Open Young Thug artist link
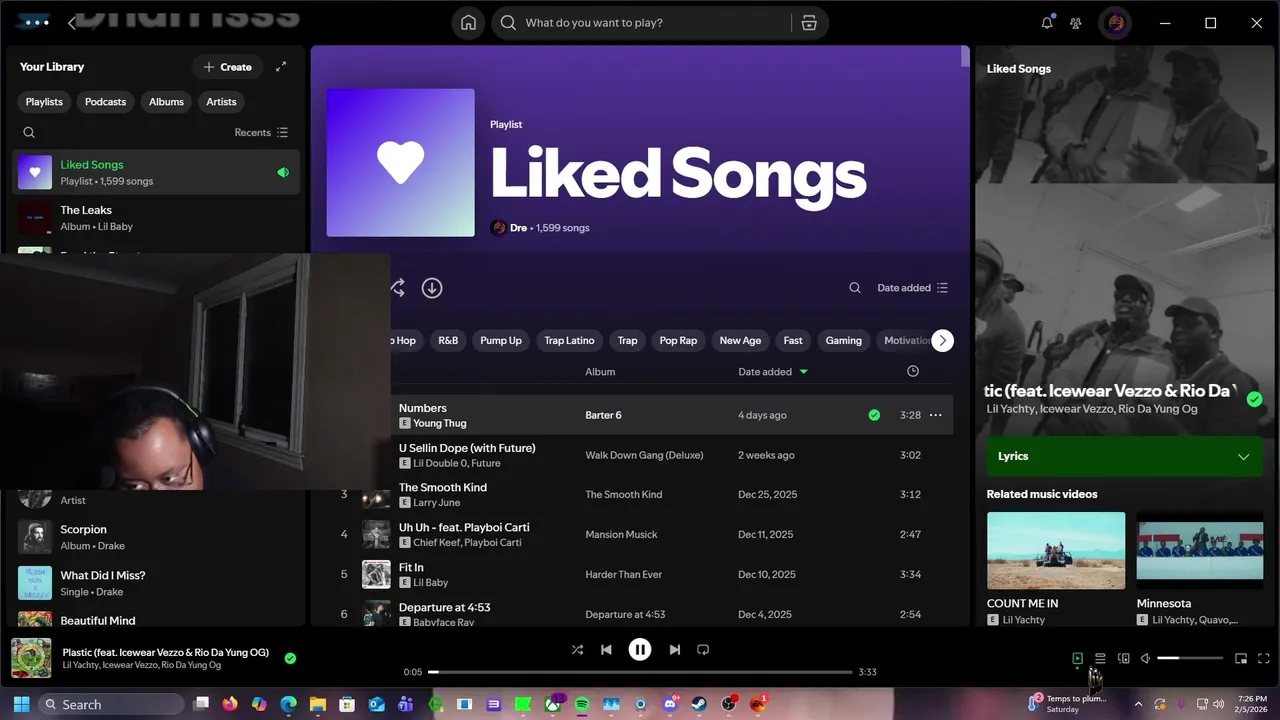This screenshot has height=720, width=1280. tap(440, 423)
